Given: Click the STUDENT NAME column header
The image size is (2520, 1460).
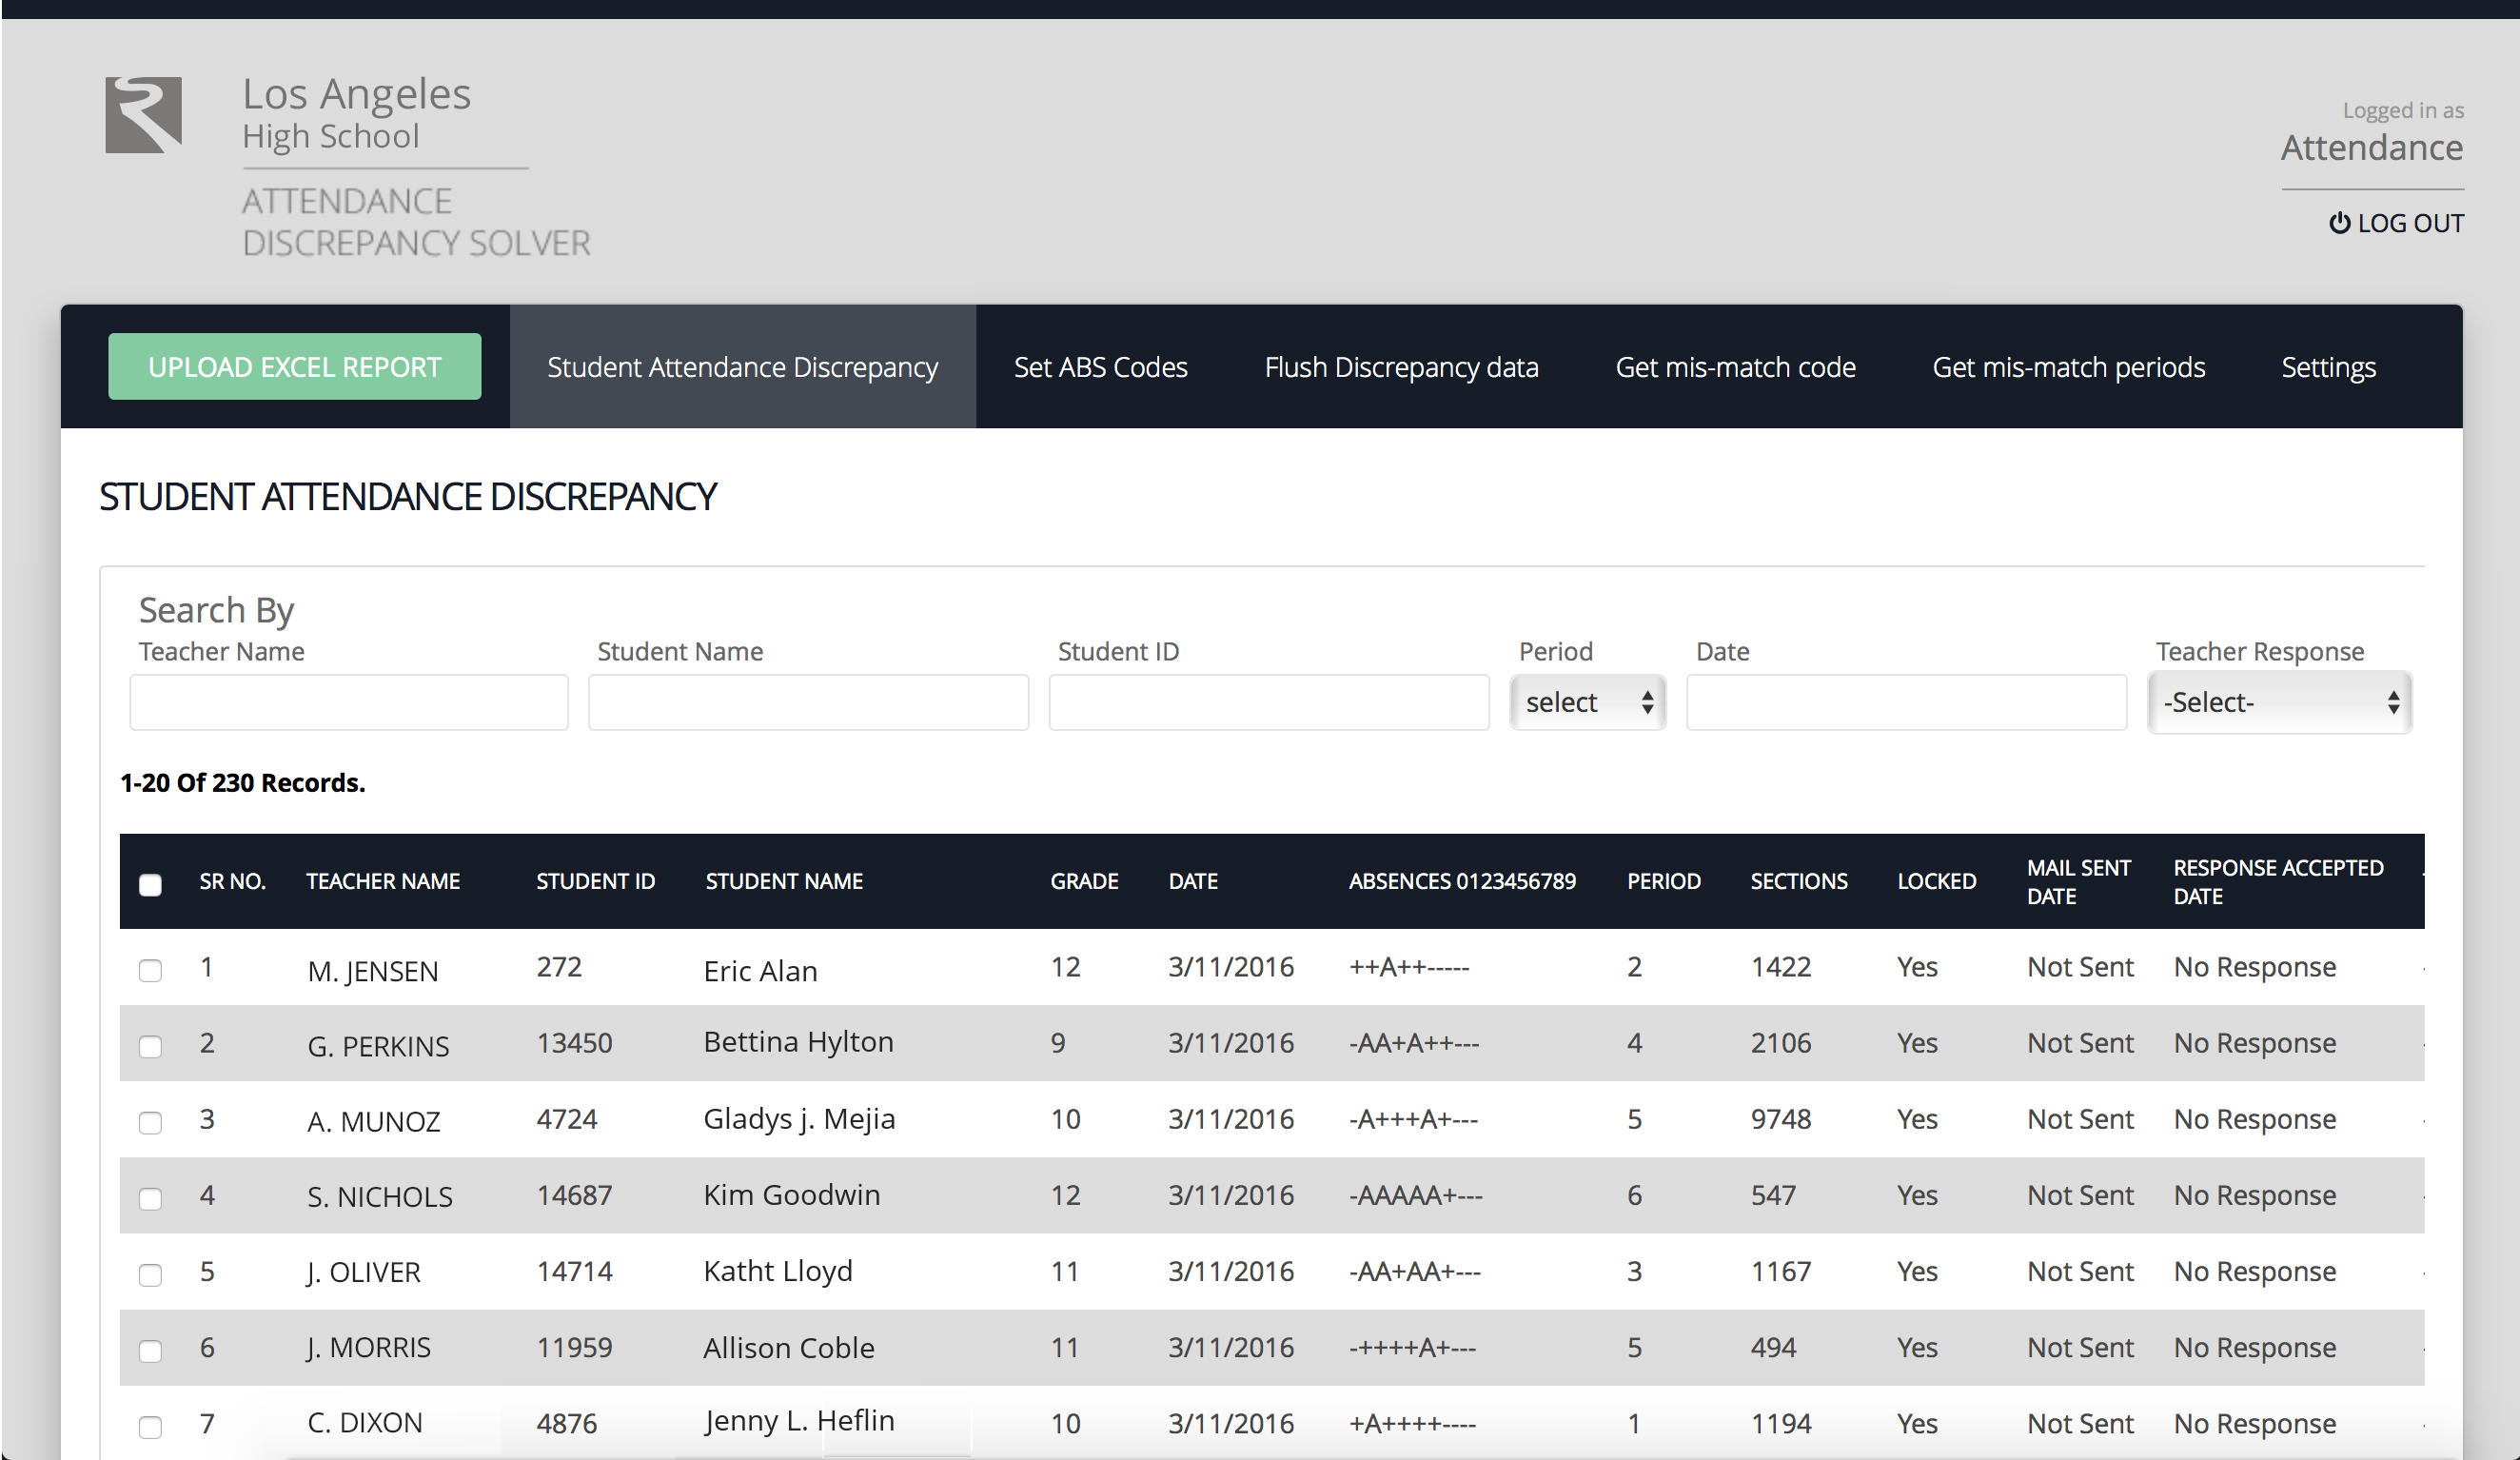Looking at the screenshot, I should 784,881.
